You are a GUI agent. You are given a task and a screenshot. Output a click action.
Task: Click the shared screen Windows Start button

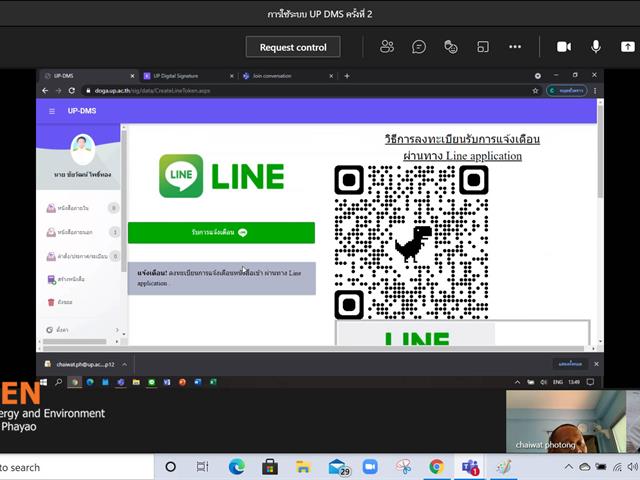tap(44, 382)
